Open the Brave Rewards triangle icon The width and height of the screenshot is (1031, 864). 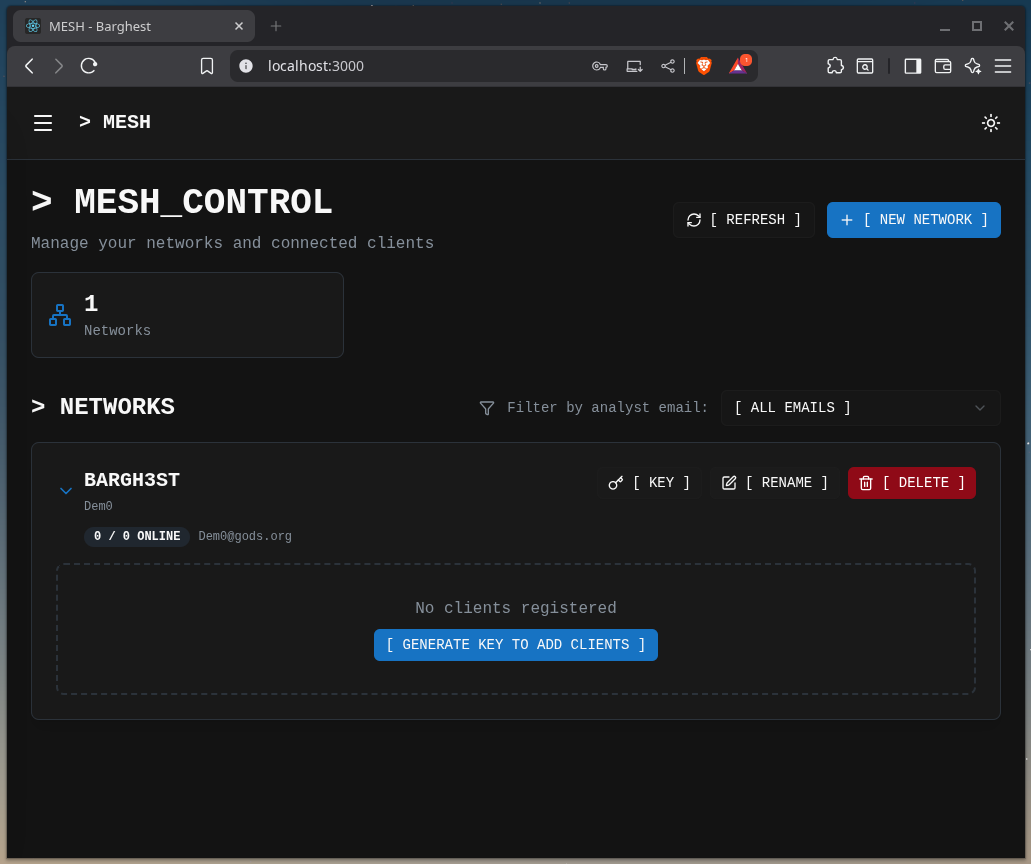point(738,66)
